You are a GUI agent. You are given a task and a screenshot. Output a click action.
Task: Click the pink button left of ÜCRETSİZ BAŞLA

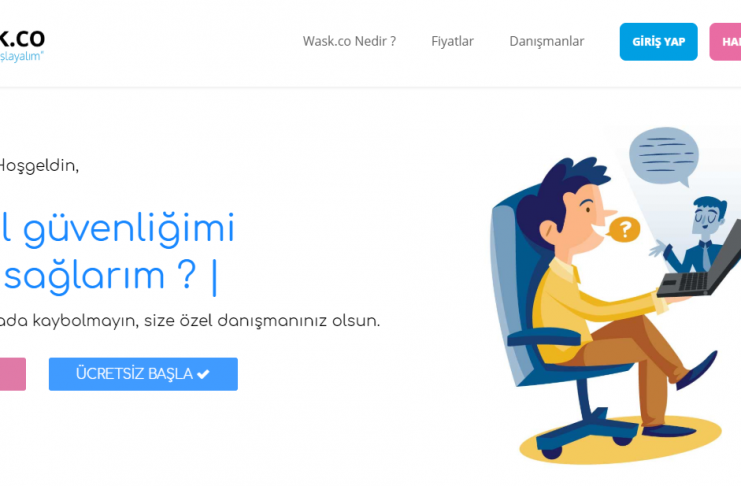(13, 374)
